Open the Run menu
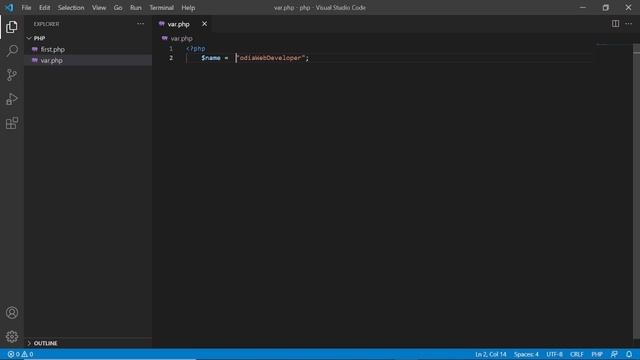640x360 pixels. [136, 8]
